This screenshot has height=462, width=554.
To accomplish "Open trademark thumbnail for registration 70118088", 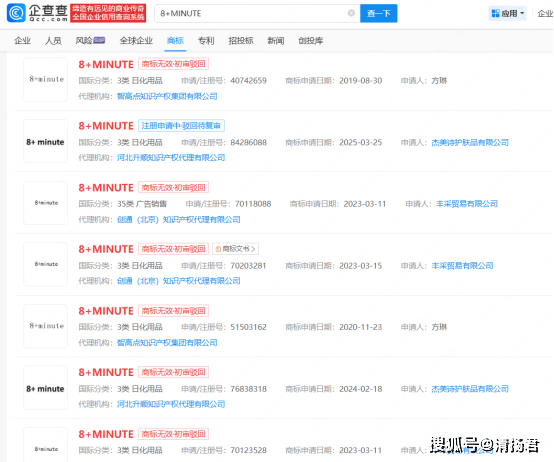I will click(x=46, y=203).
